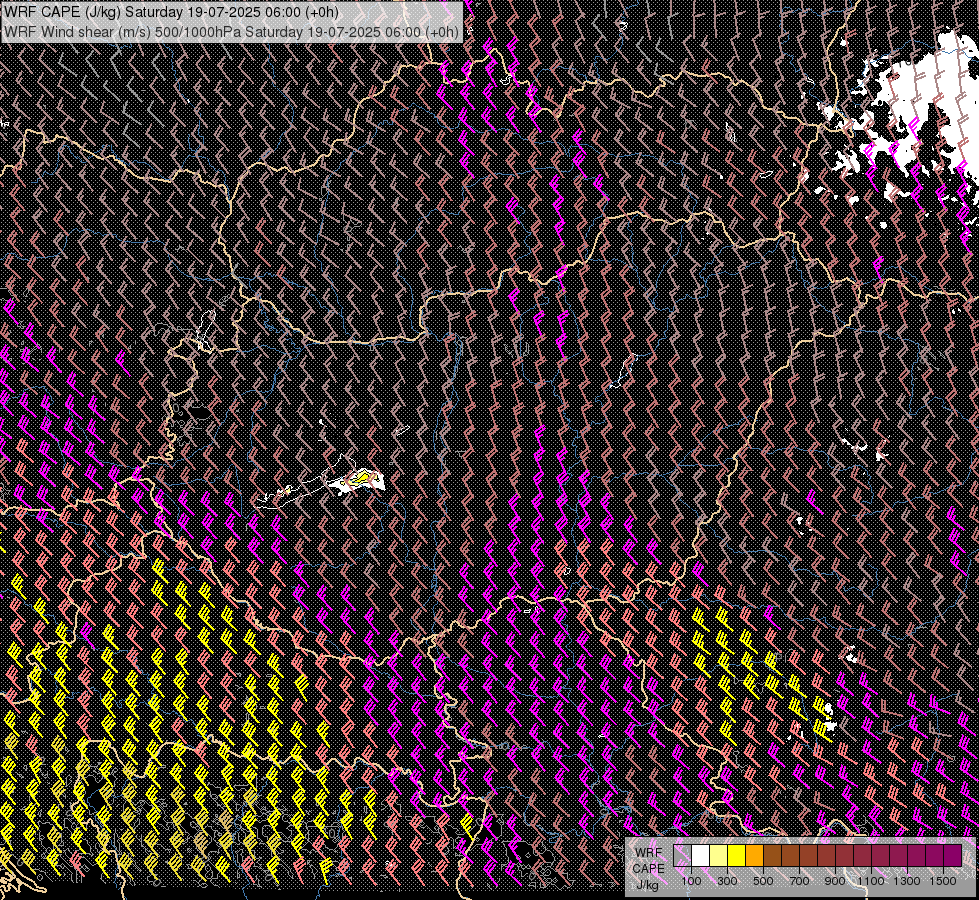Click the J/kg unit label in legend
Viewport: 979px width, 900px height.
pos(647,885)
